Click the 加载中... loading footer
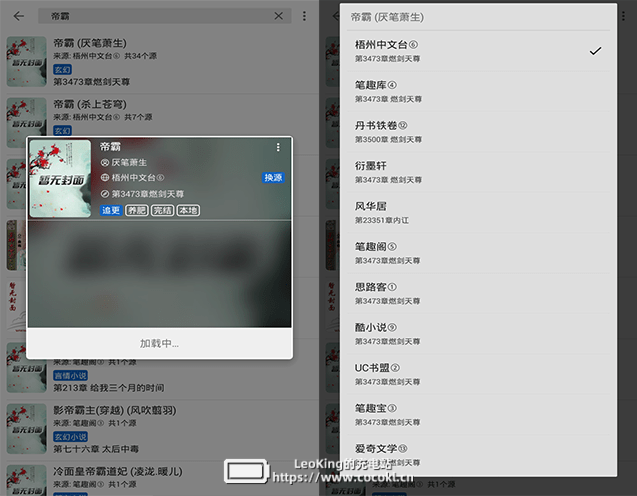Screen dimensions: 637x496 159,344
